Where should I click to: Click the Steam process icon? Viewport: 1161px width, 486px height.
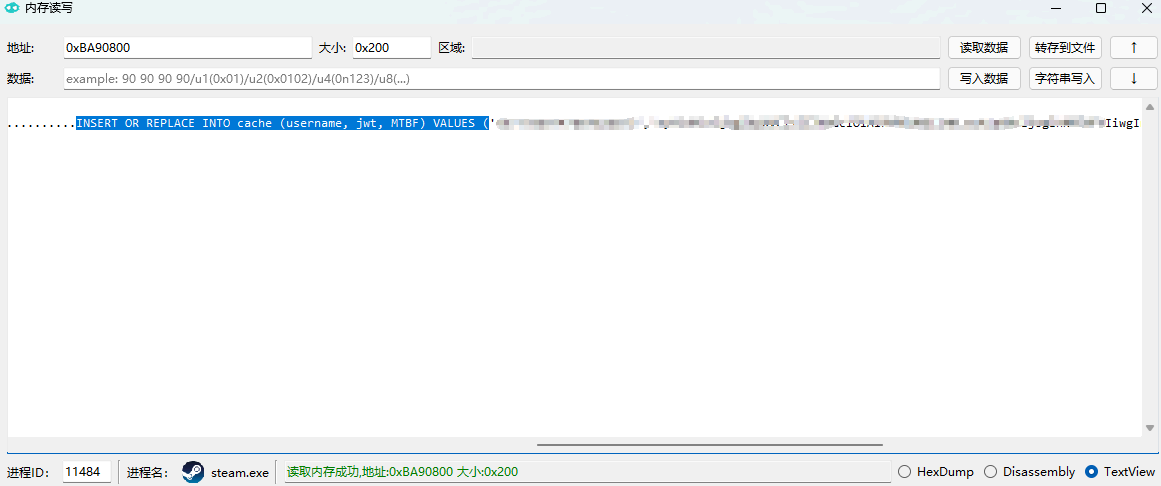[193, 472]
